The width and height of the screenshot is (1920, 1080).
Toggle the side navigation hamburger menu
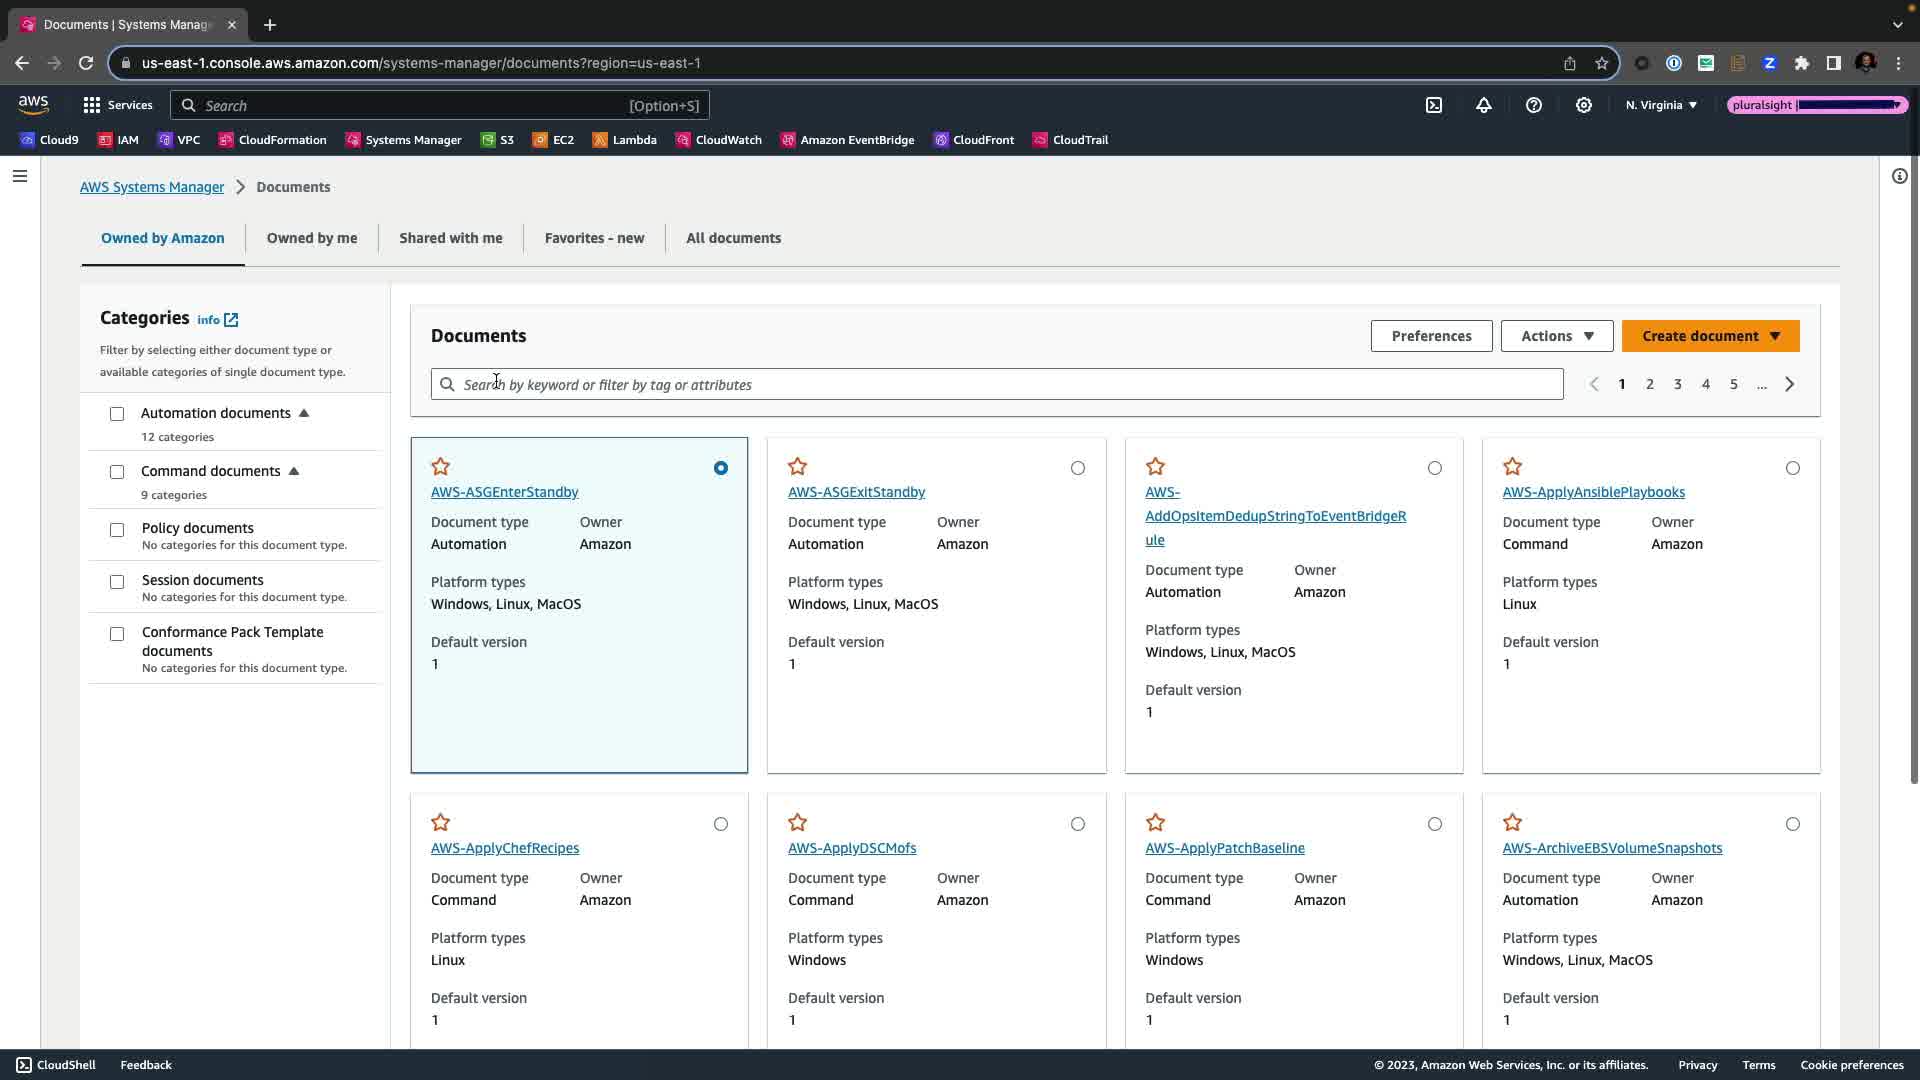[20, 176]
